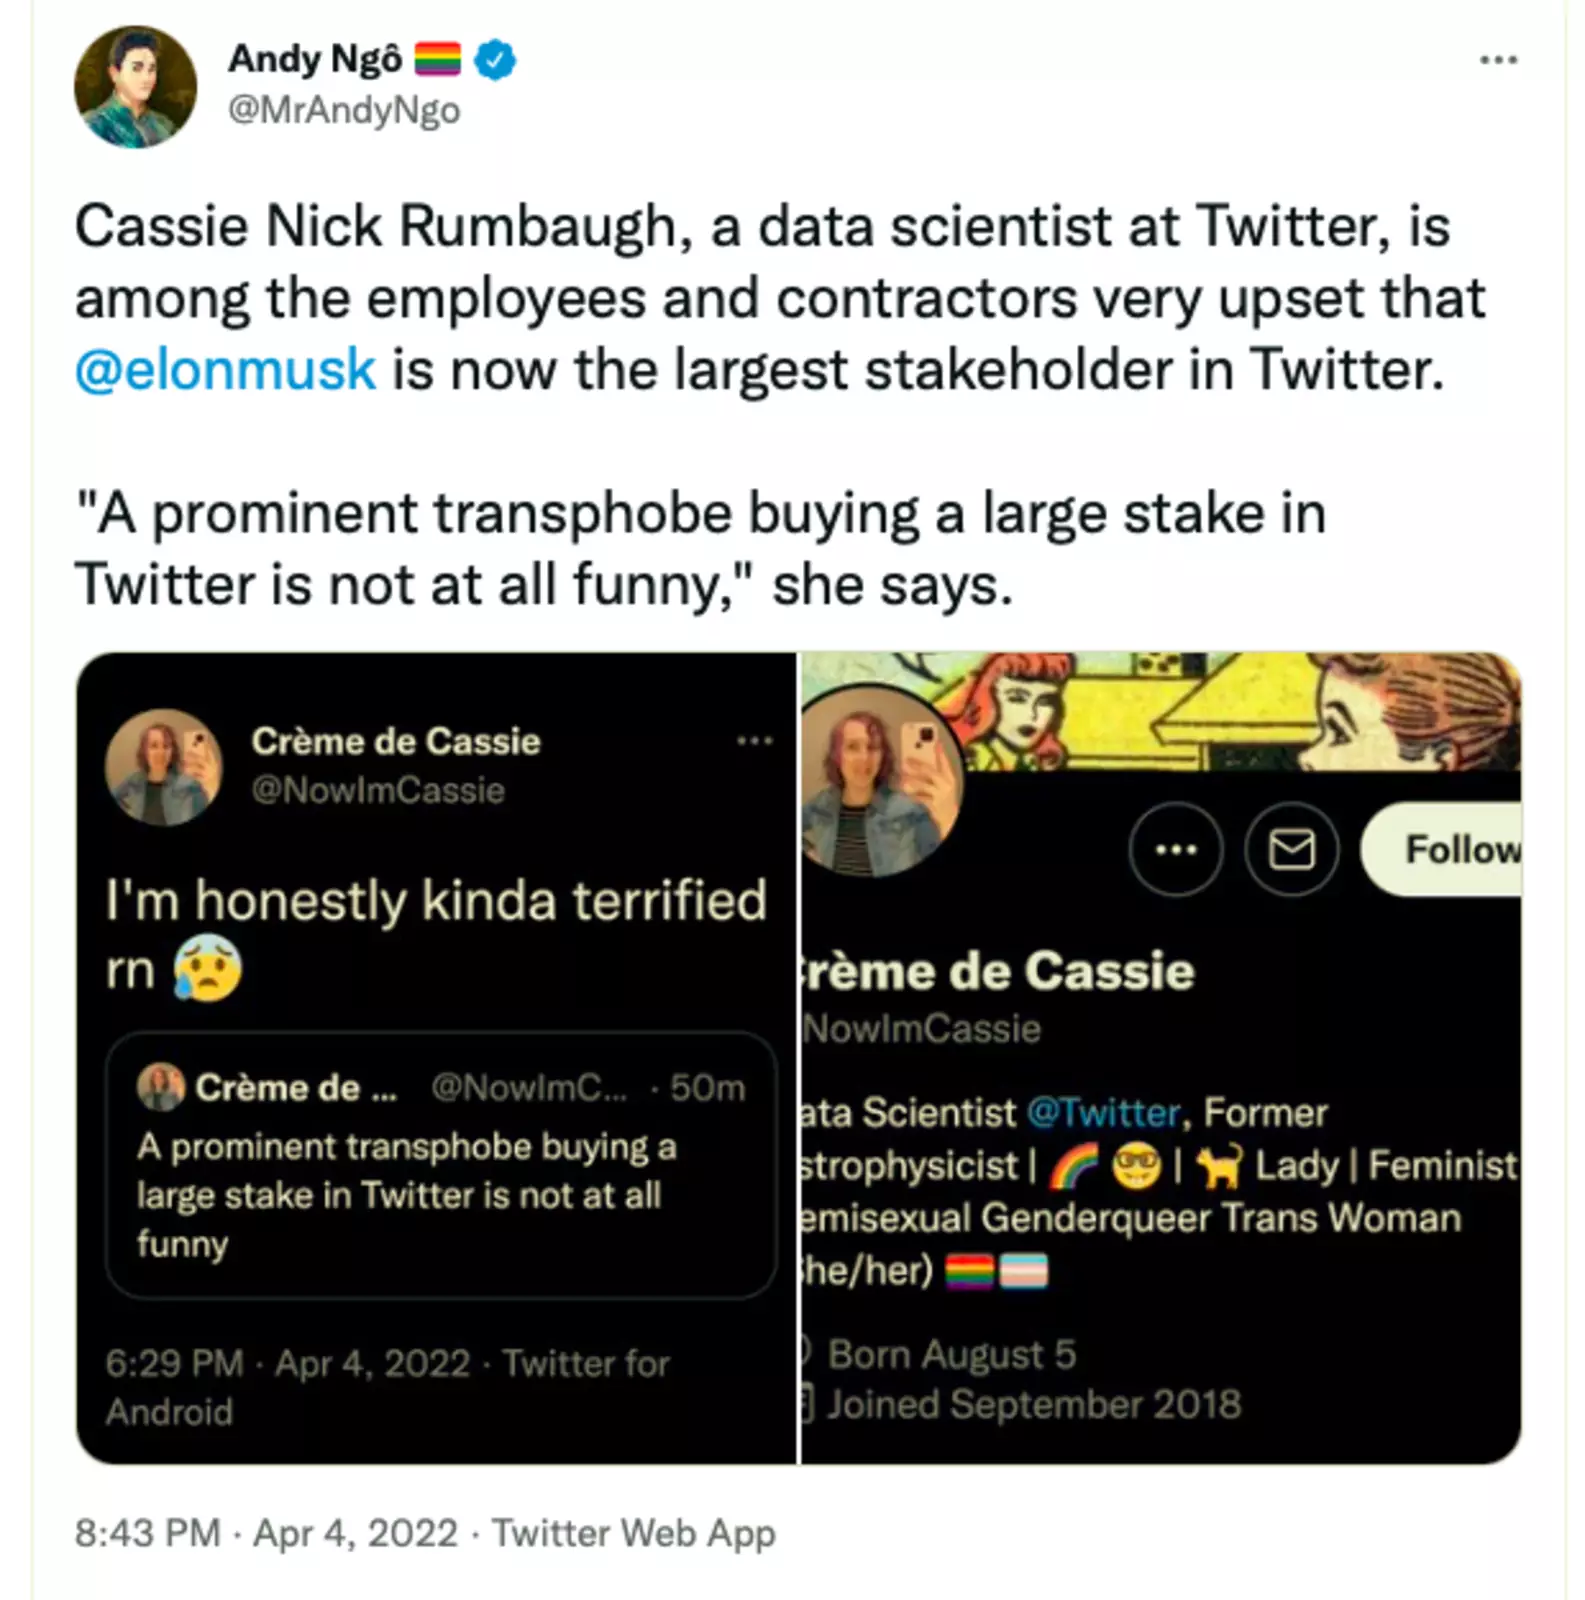Open the @MrAndyNgo handle

click(x=344, y=110)
